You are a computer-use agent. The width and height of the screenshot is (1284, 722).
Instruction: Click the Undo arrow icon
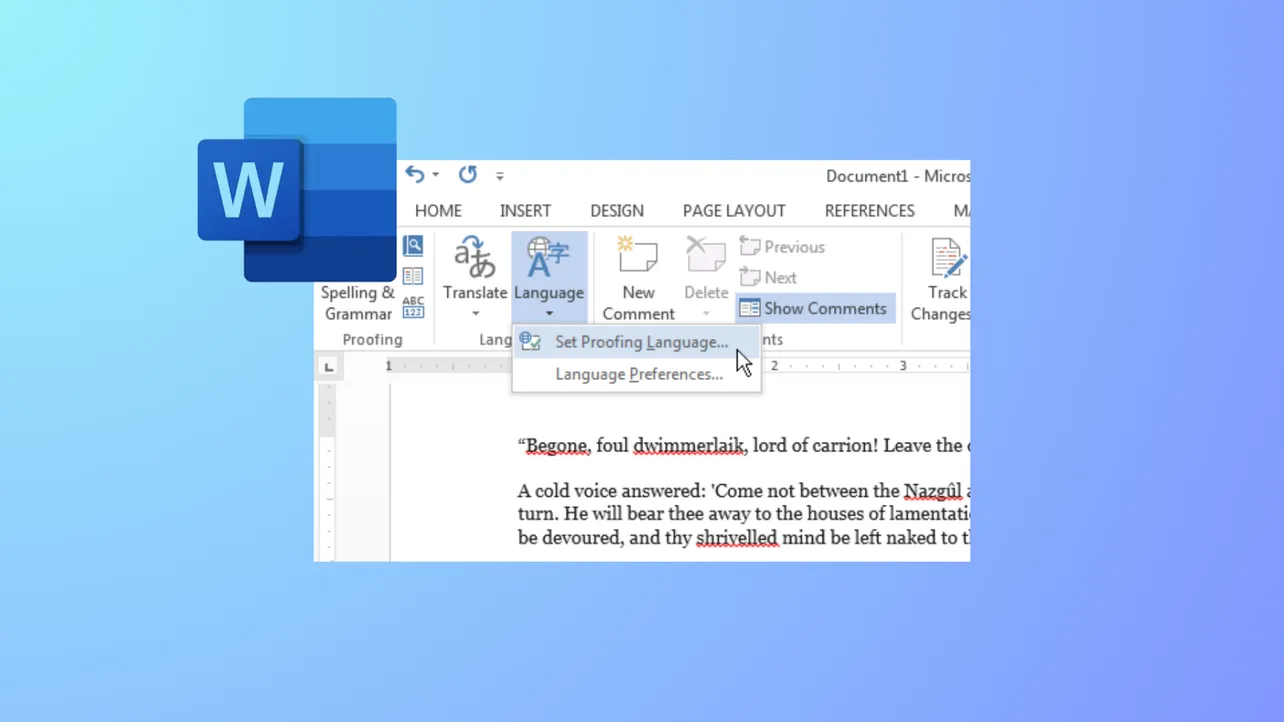(414, 174)
